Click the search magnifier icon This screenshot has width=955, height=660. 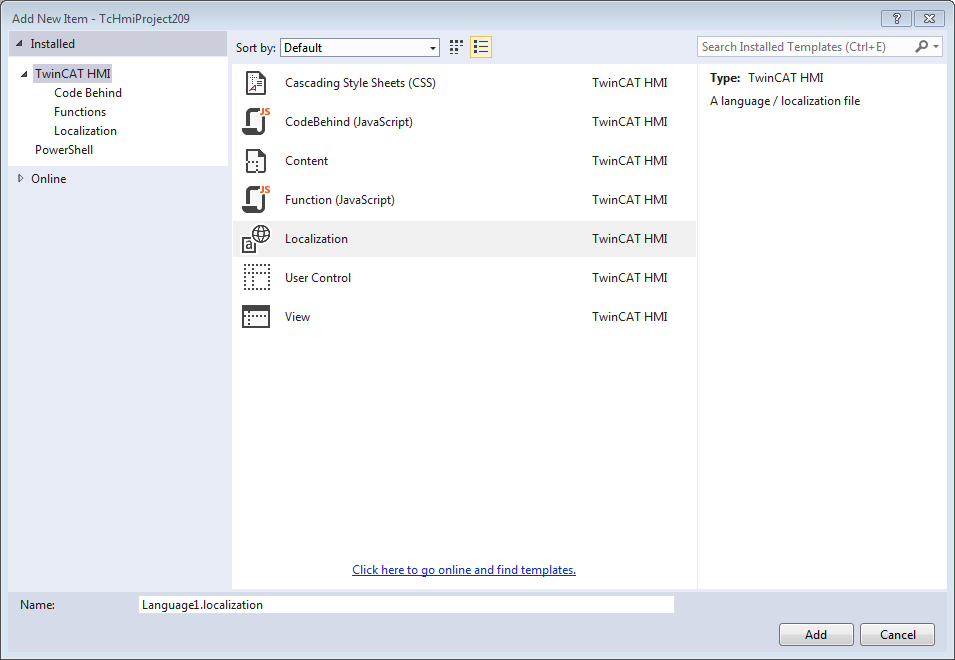tap(922, 46)
